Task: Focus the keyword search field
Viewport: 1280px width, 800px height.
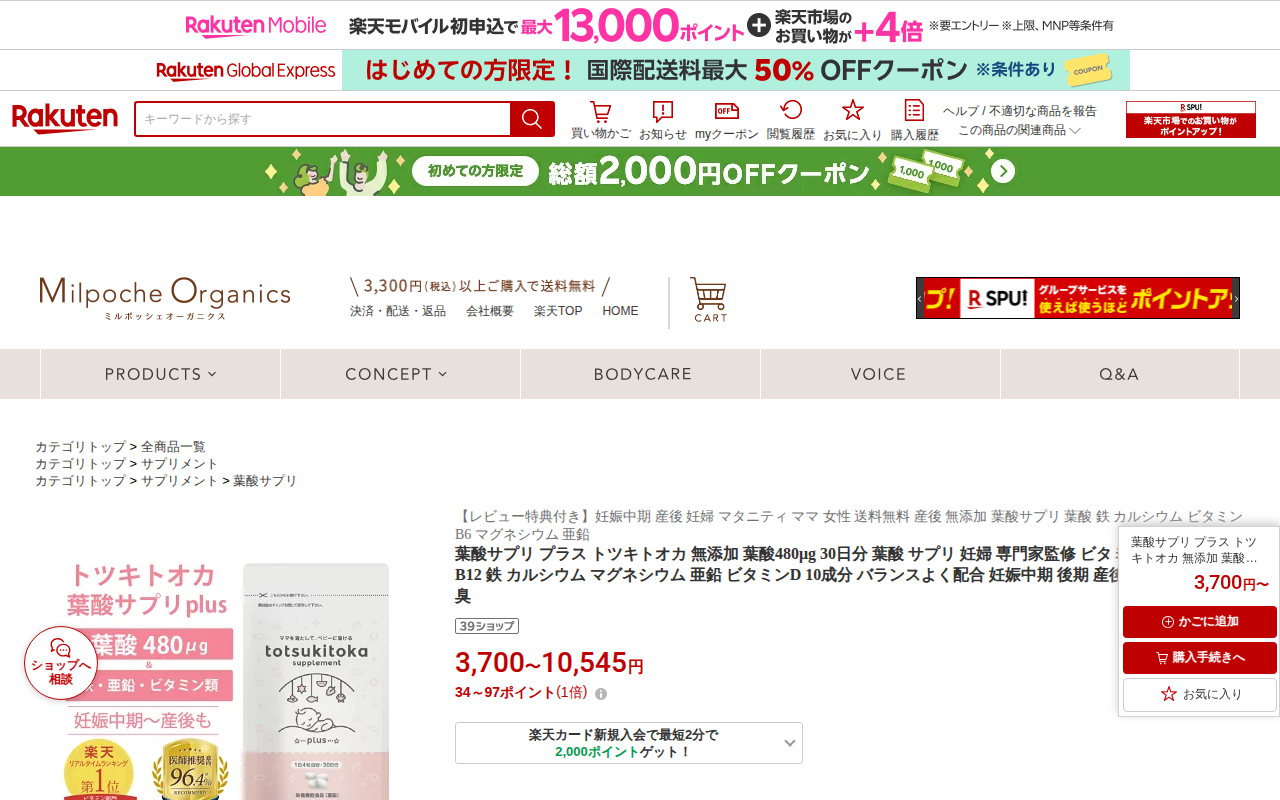Action: (x=322, y=119)
